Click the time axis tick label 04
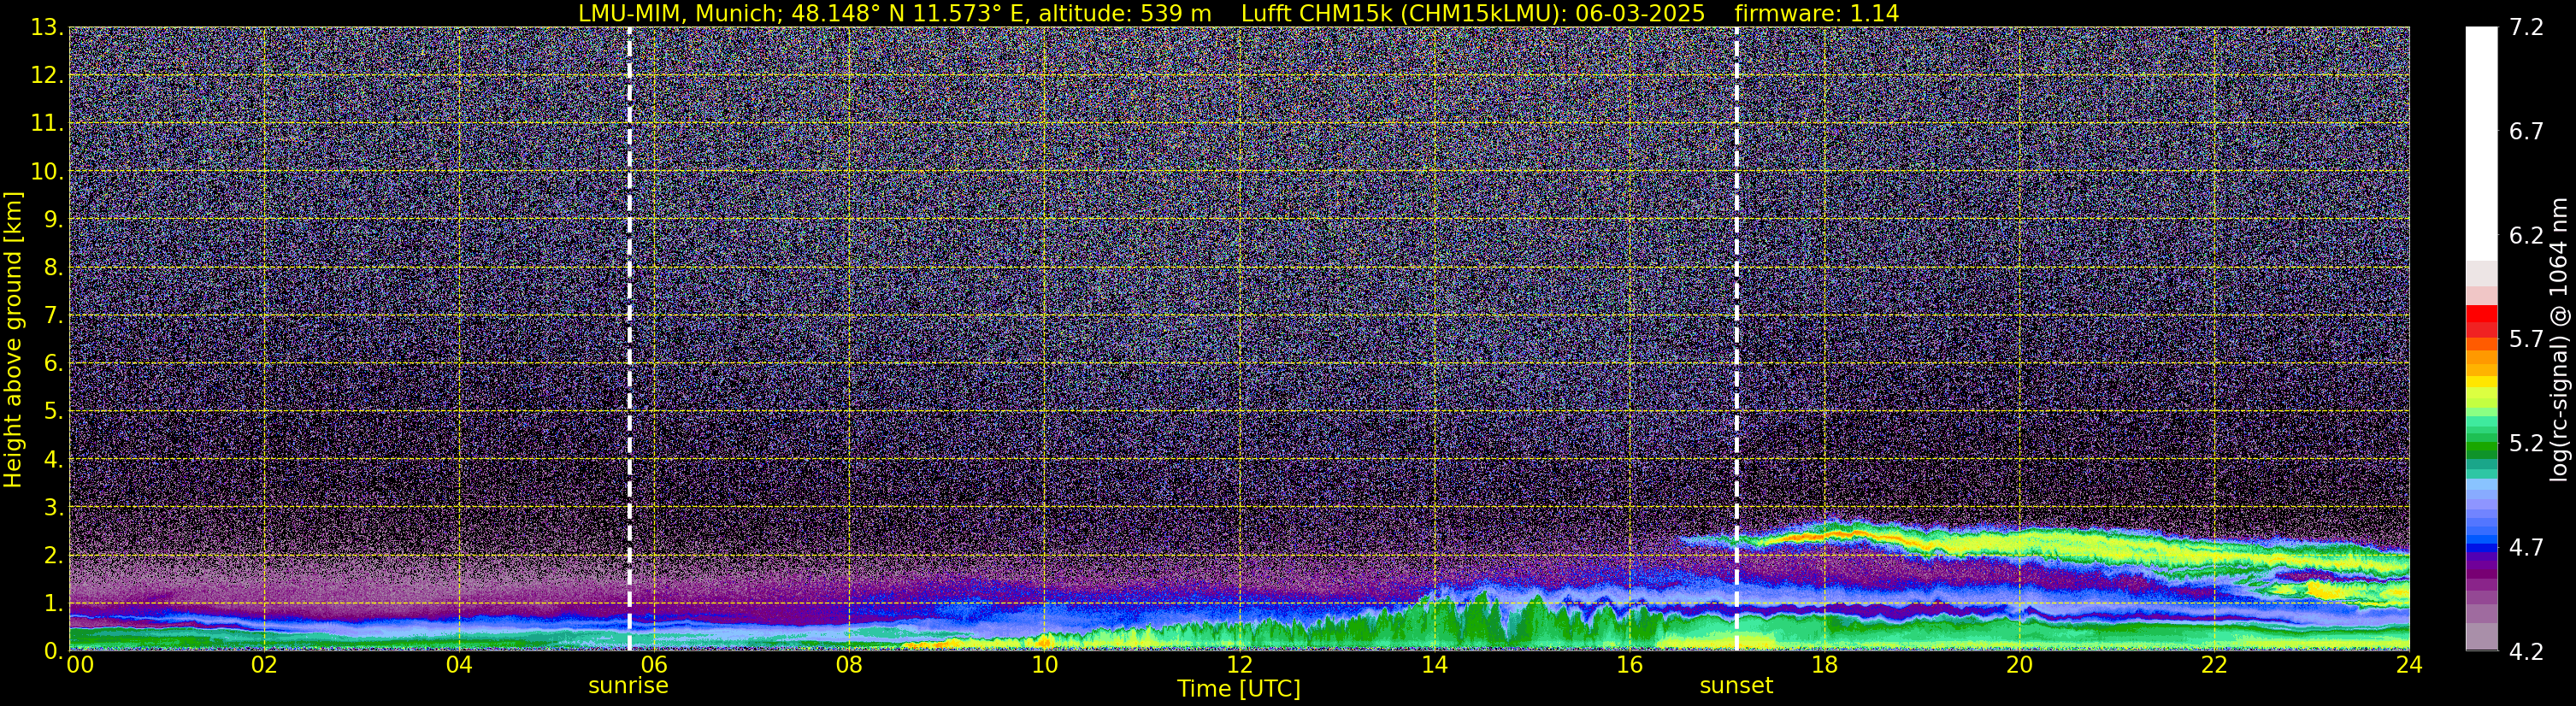2576x706 pixels. tap(459, 666)
